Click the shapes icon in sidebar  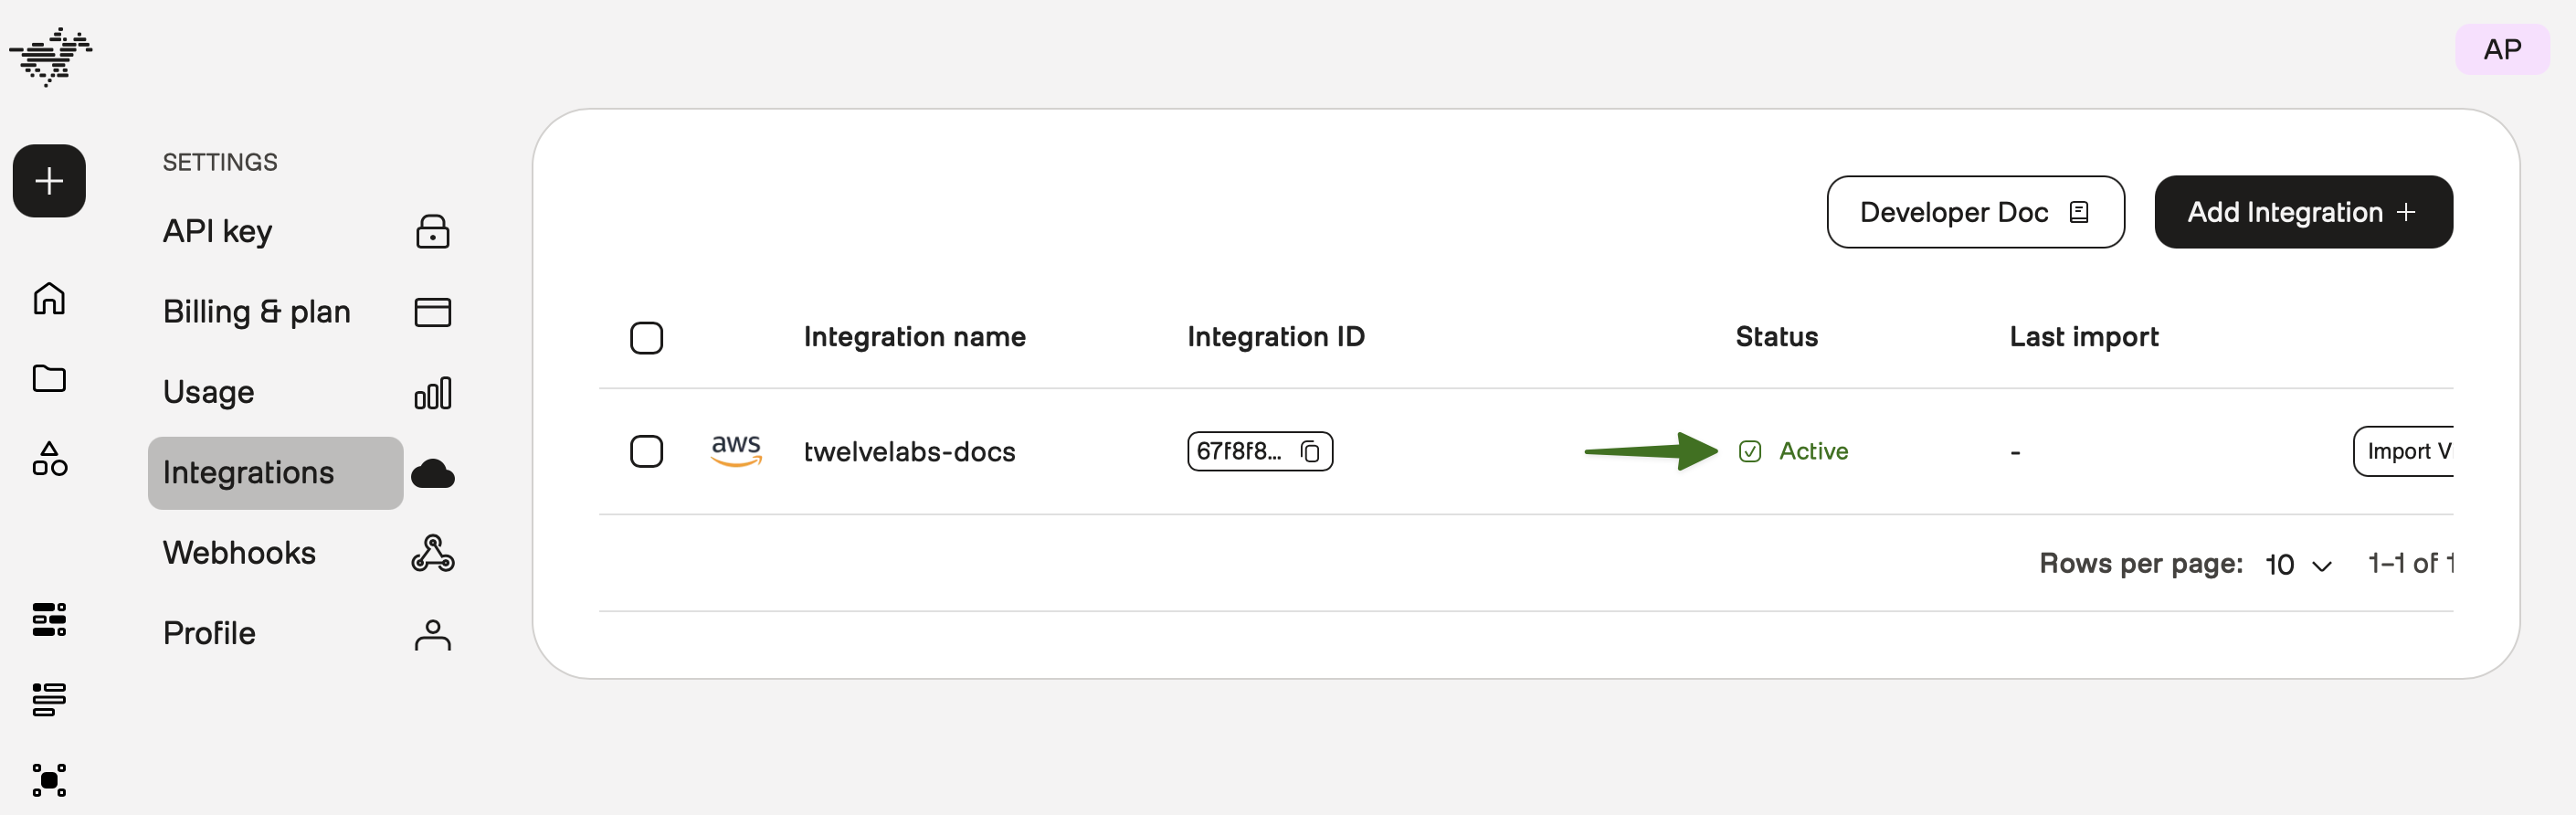pos(49,459)
